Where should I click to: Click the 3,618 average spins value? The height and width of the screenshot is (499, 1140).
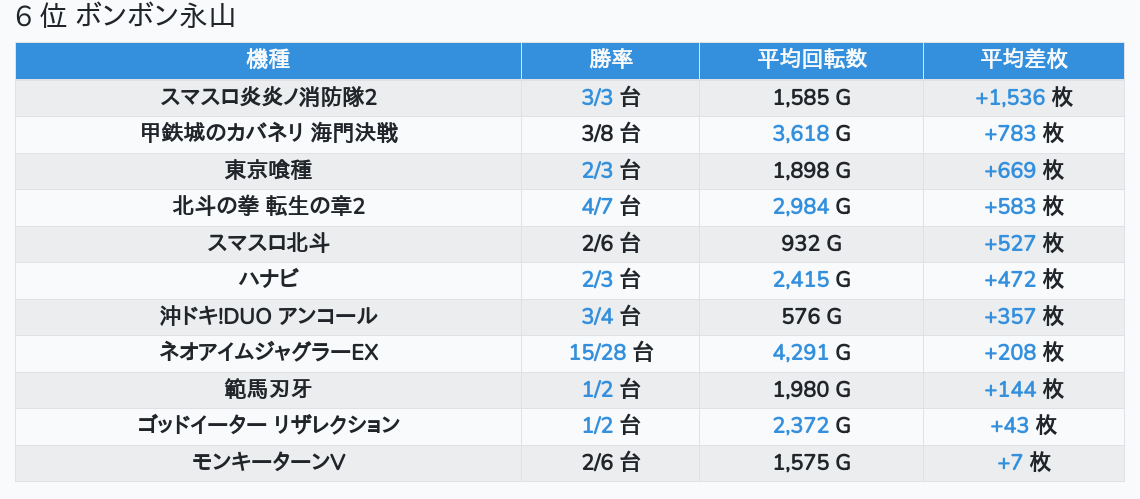[x=800, y=133]
